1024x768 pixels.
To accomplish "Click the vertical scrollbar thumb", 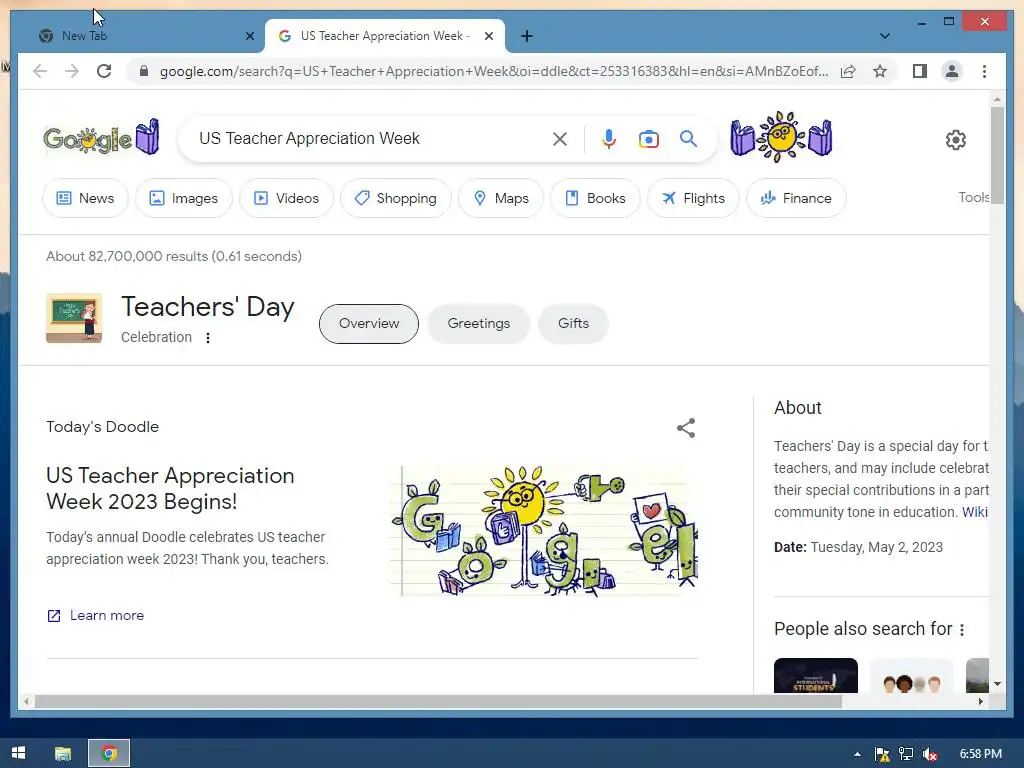I will point(997,155).
